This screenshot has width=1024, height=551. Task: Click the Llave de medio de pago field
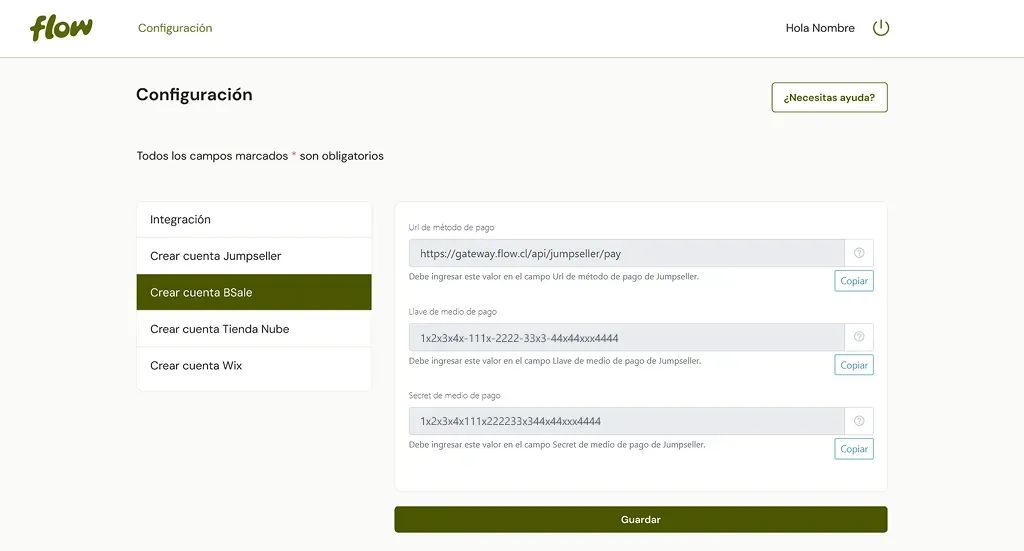(x=627, y=338)
